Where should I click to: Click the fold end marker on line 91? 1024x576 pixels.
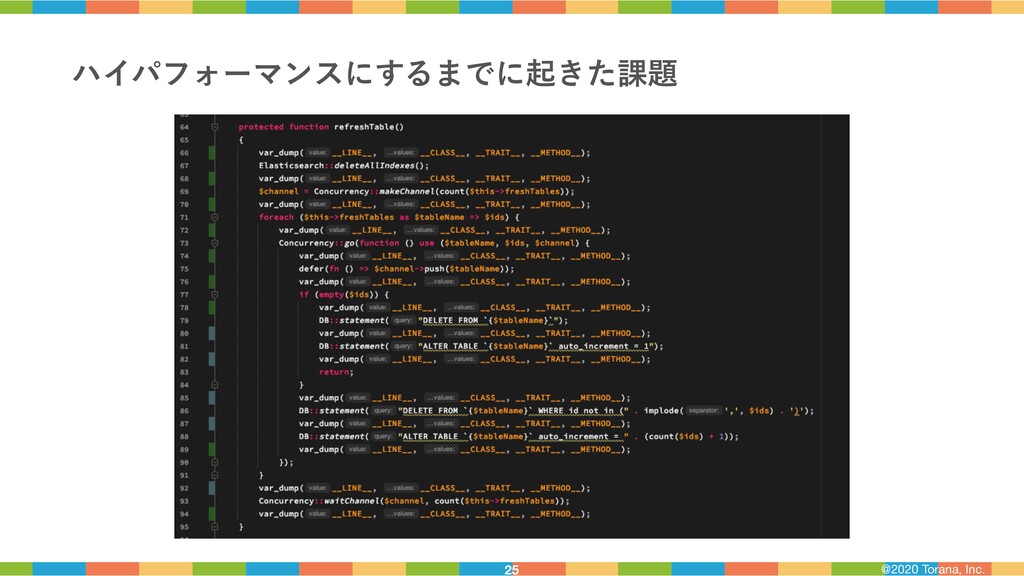pos(214,475)
